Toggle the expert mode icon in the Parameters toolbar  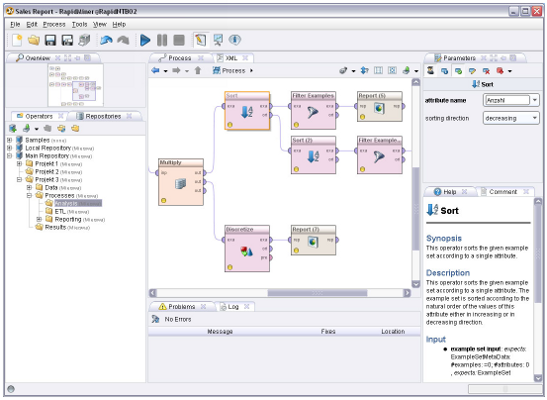430,70
